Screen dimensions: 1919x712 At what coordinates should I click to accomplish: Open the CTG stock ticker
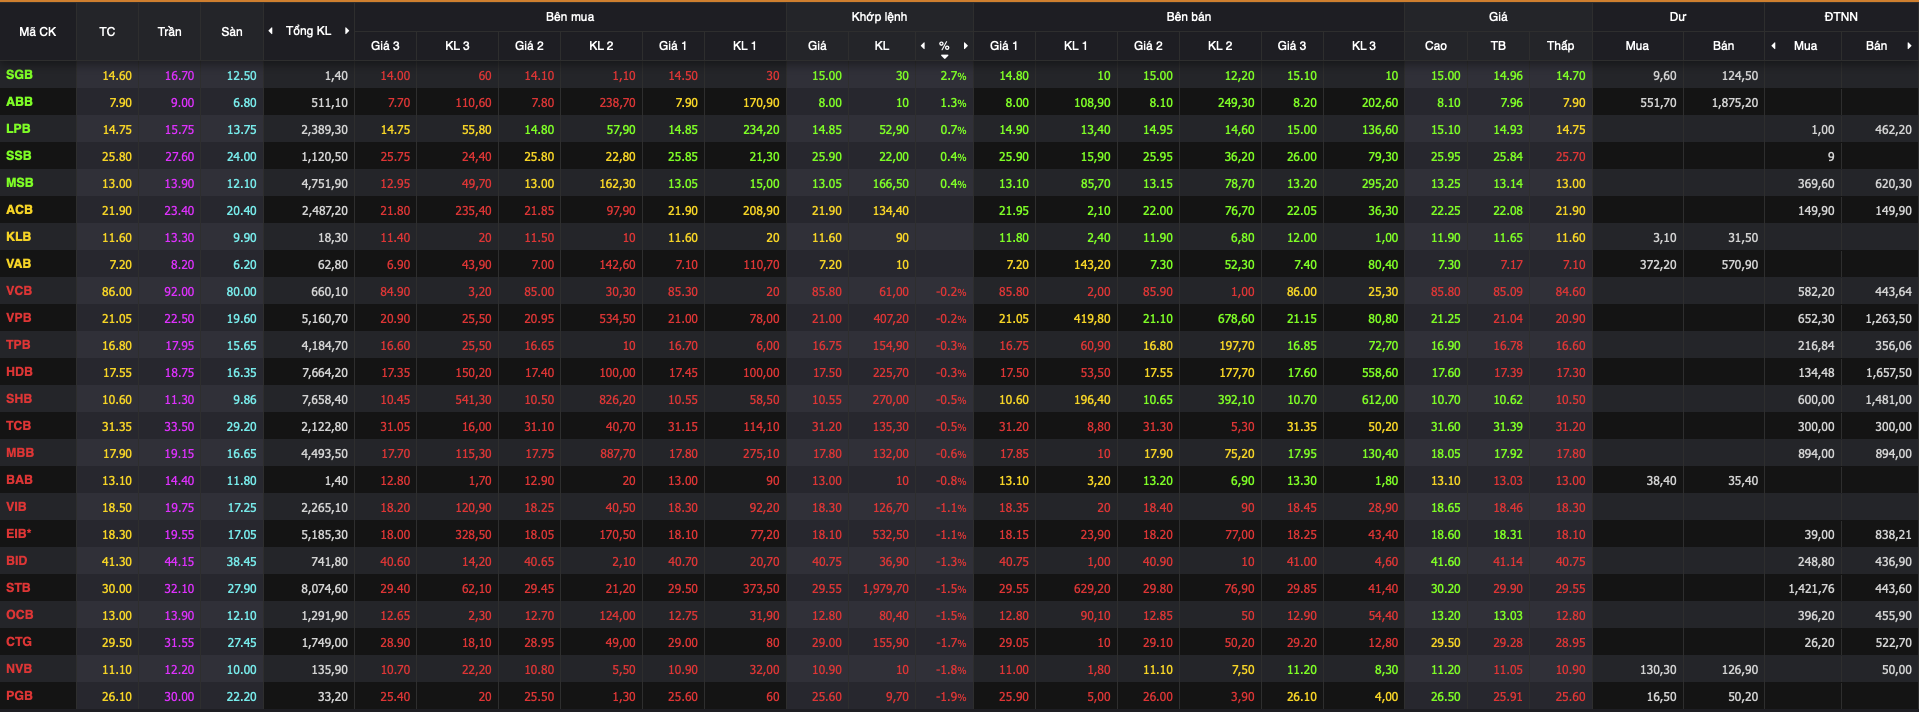19,642
